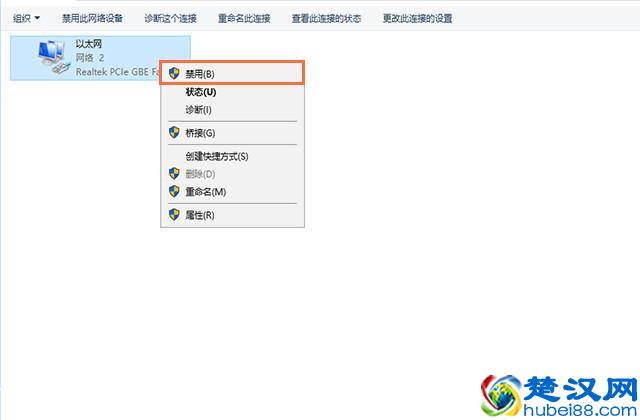This screenshot has width=640, height=420.
Task: Click the 网络 2 label text
Action: 90,58
